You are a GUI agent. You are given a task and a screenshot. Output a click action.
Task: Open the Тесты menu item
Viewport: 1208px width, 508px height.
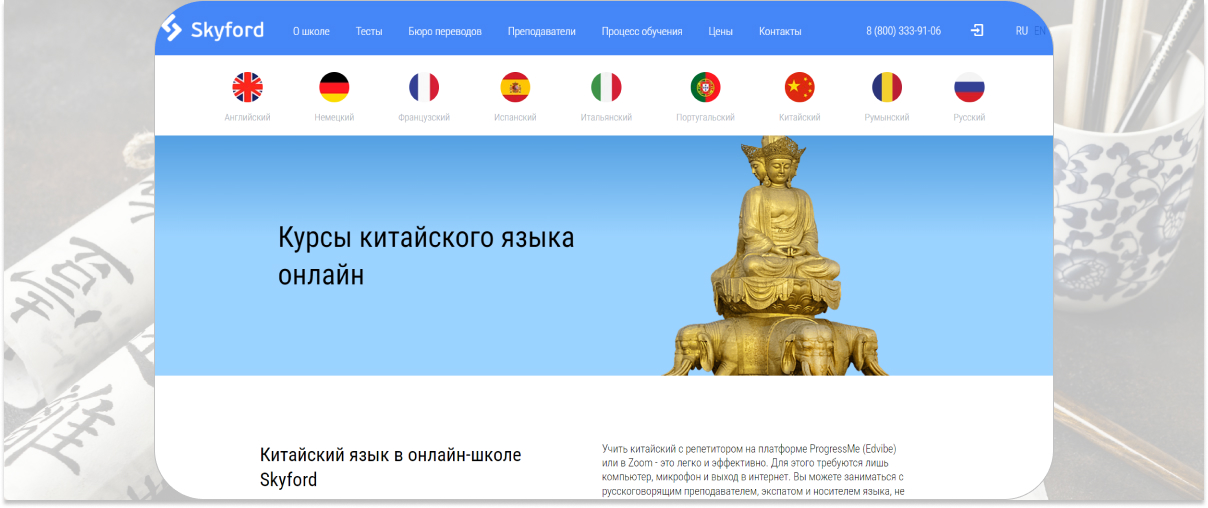click(369, 32)
